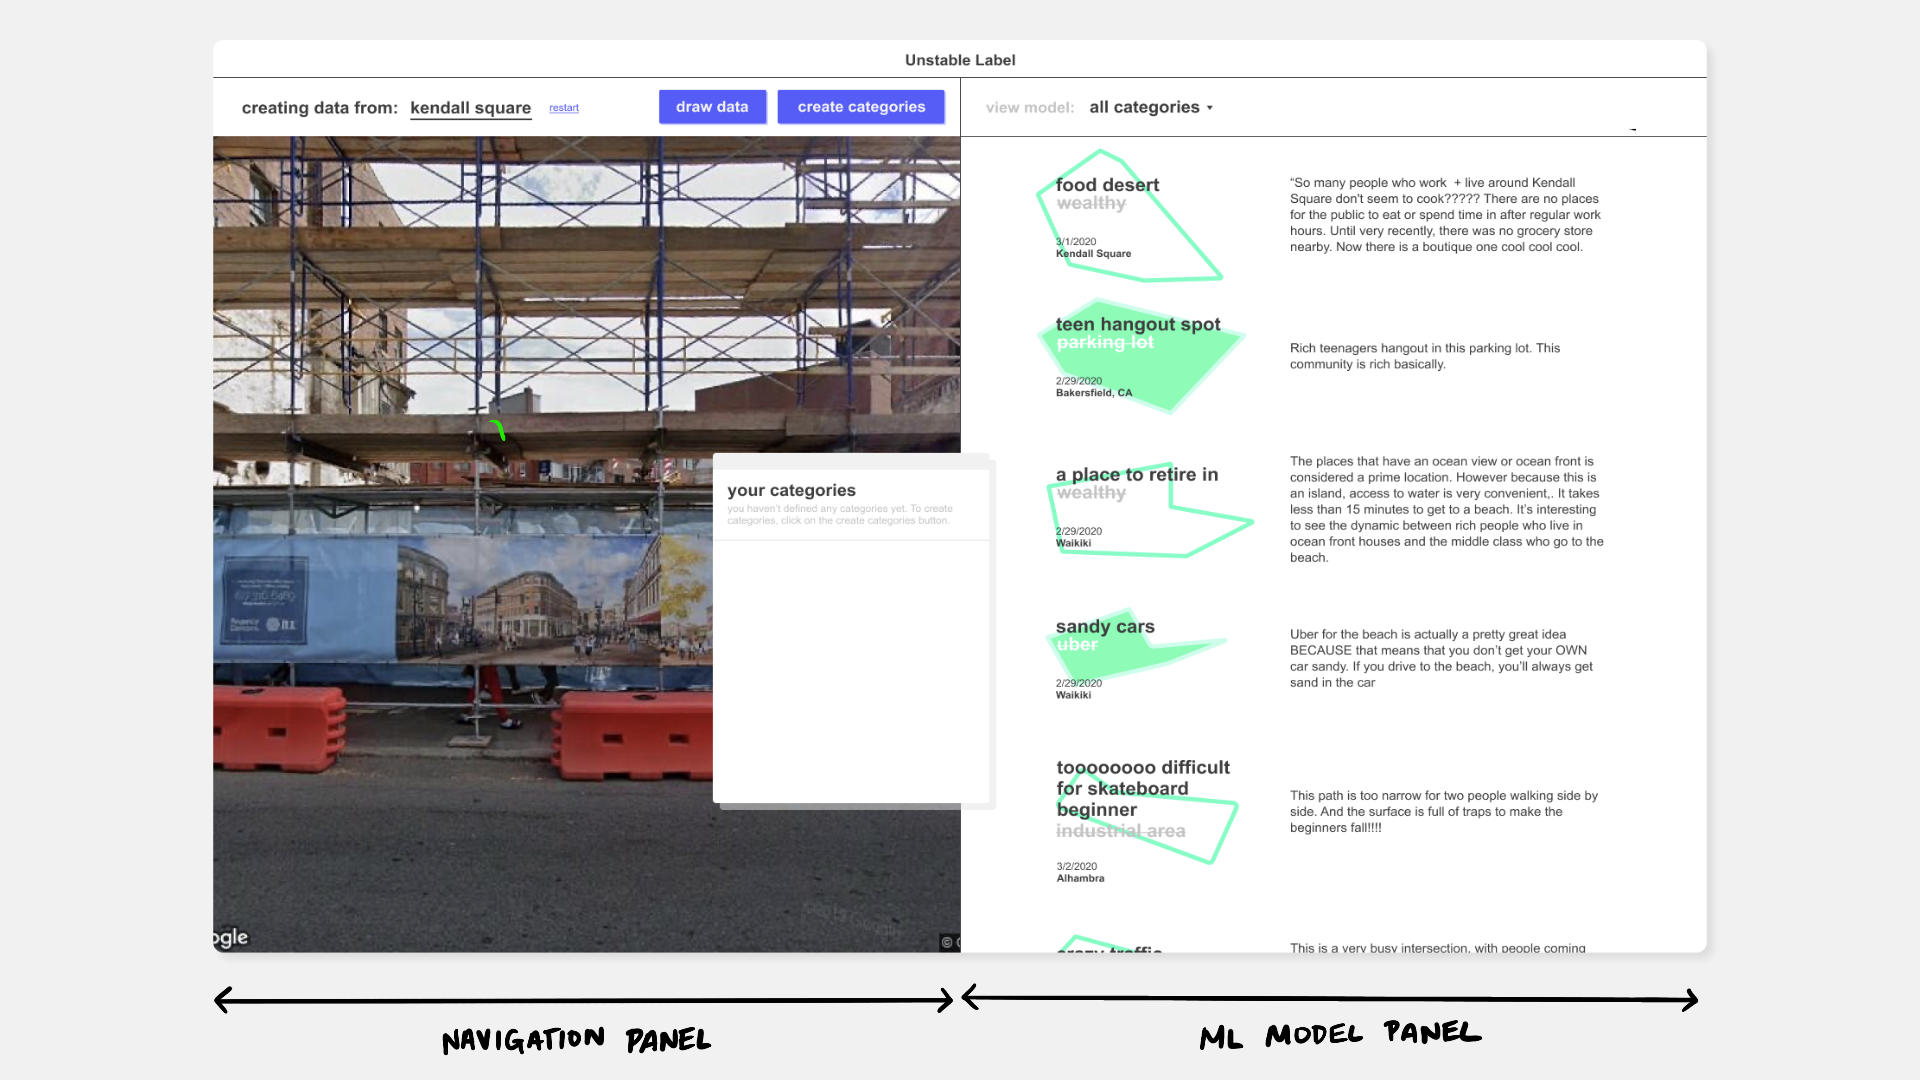Open the 'all categories' dropdown

click(1144, 107)
